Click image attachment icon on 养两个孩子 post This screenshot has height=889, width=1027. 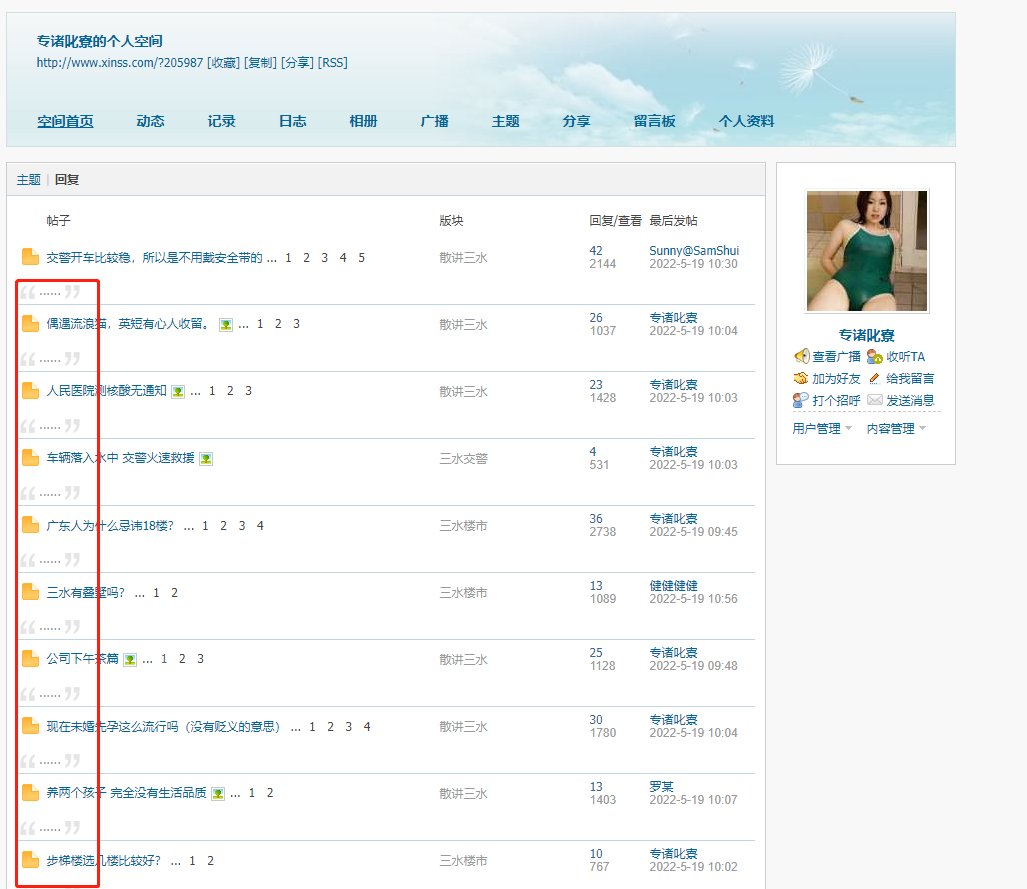218,793
